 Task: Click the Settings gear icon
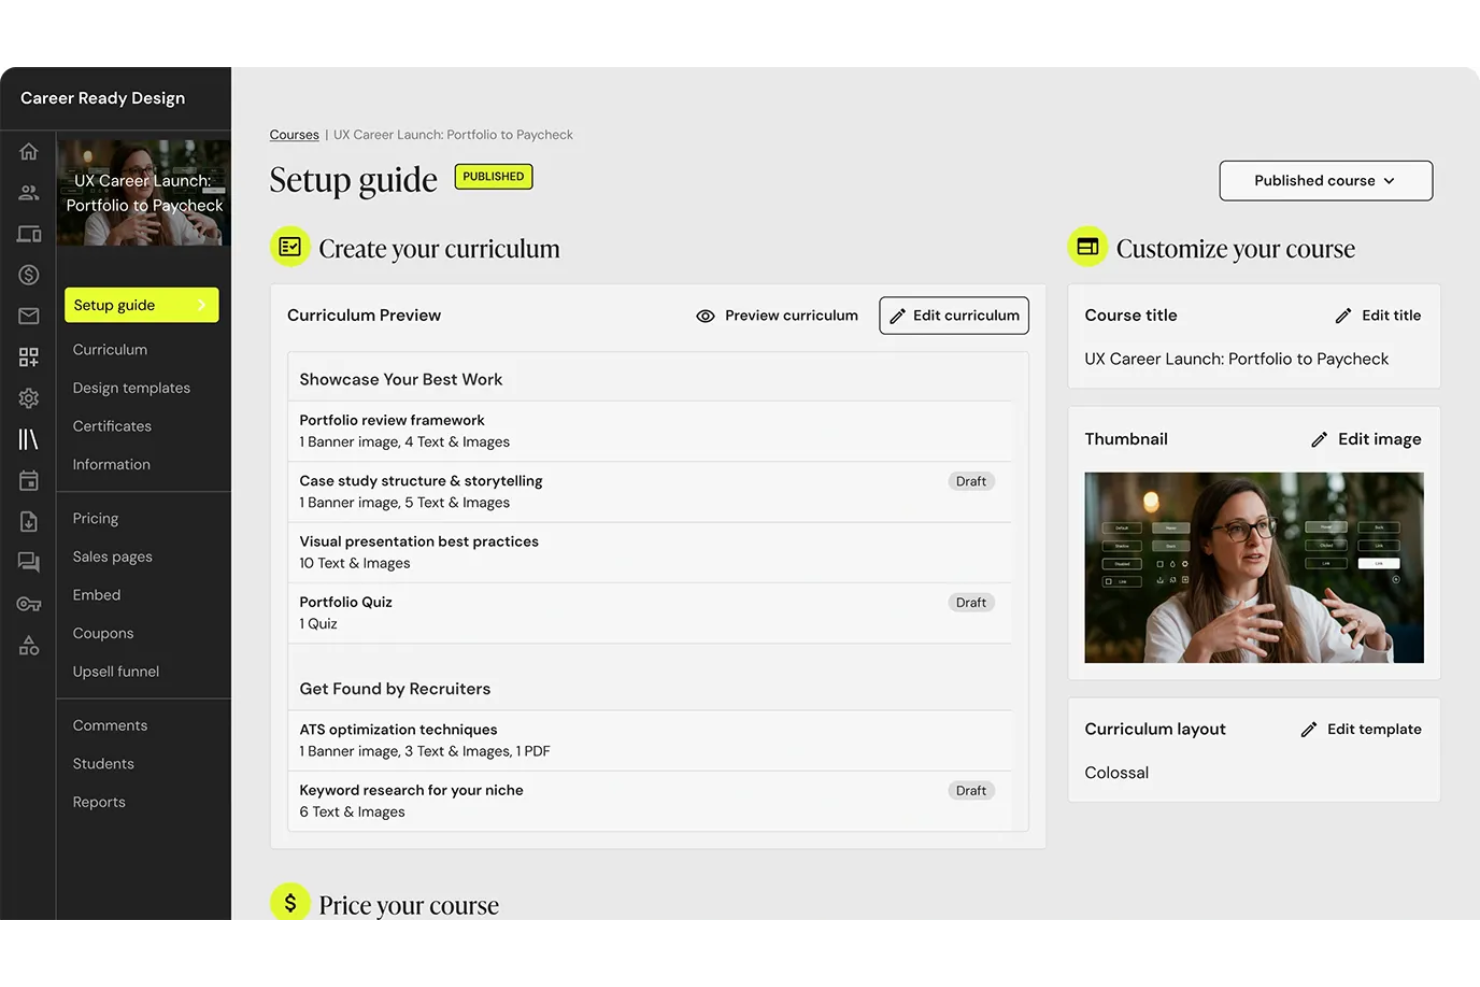28,398
